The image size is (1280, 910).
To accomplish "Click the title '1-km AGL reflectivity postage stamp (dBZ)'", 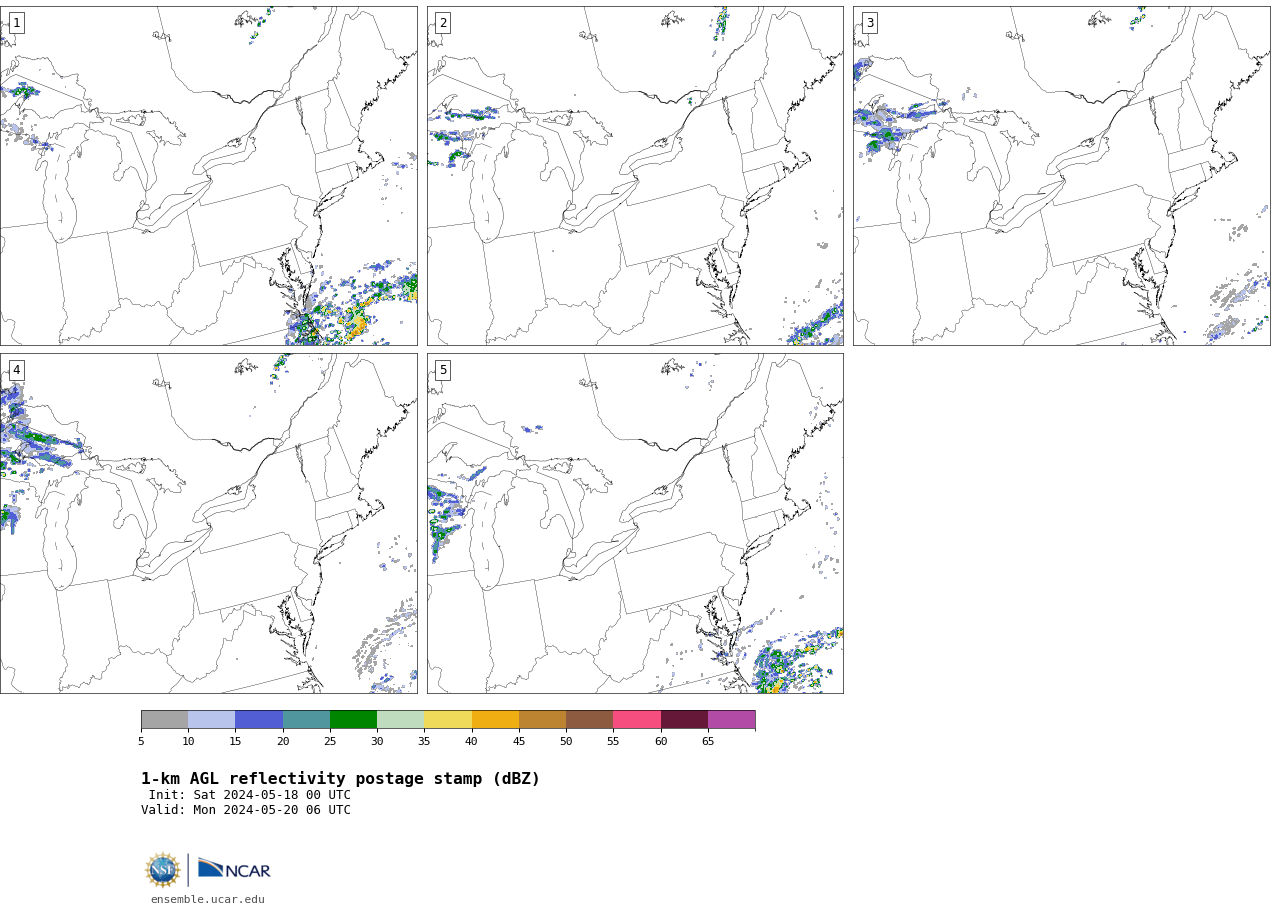I will [340, 779].
